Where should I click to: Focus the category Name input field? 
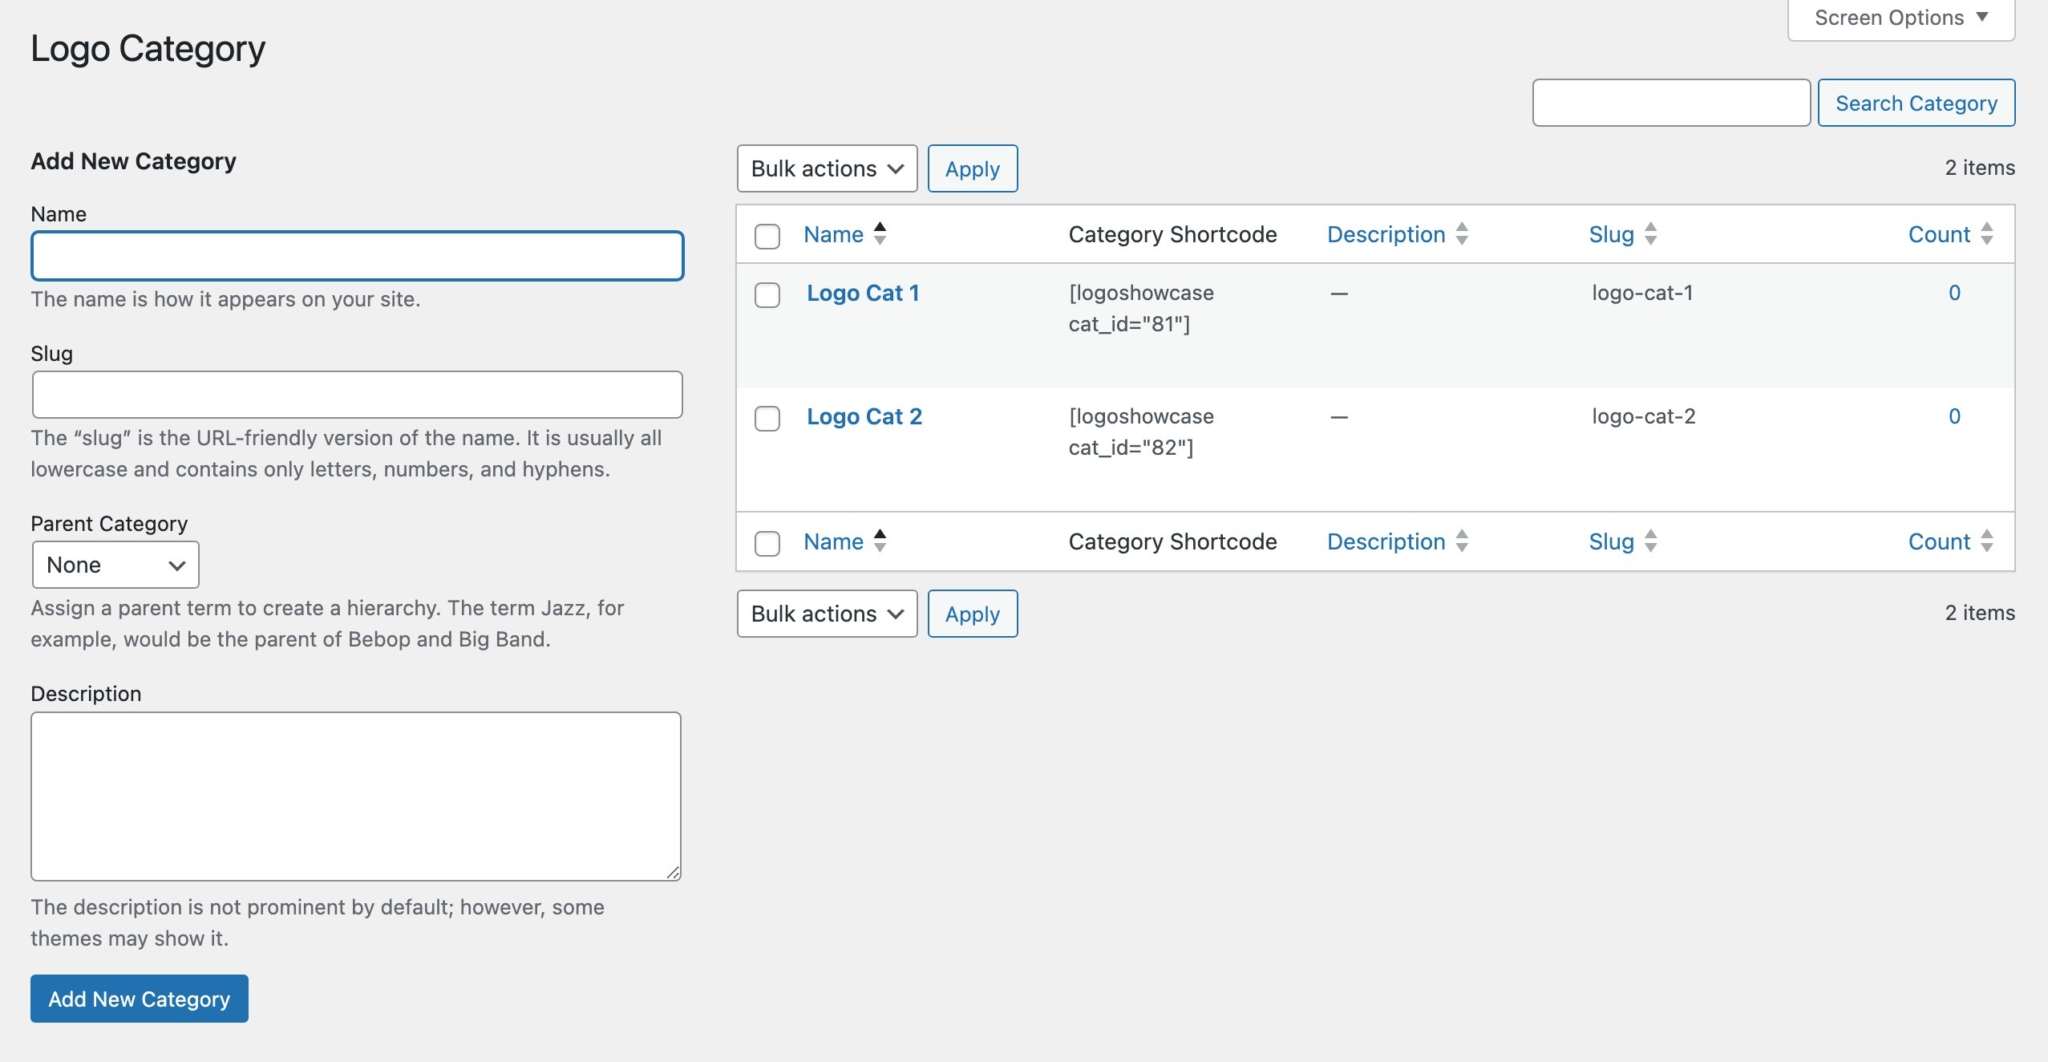tap(357, 256)
